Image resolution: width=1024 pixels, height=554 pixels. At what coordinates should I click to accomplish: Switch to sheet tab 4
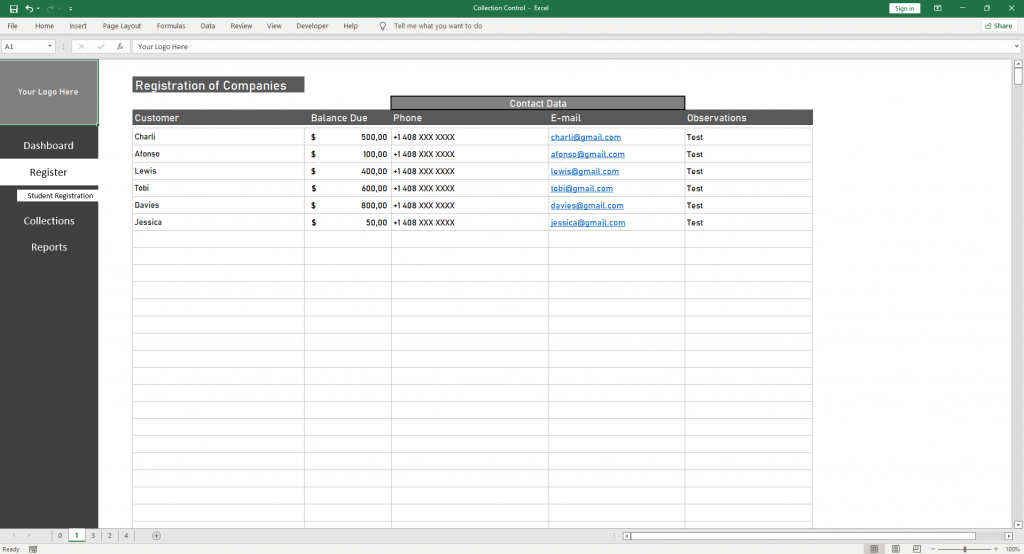[x=126, y=536]
